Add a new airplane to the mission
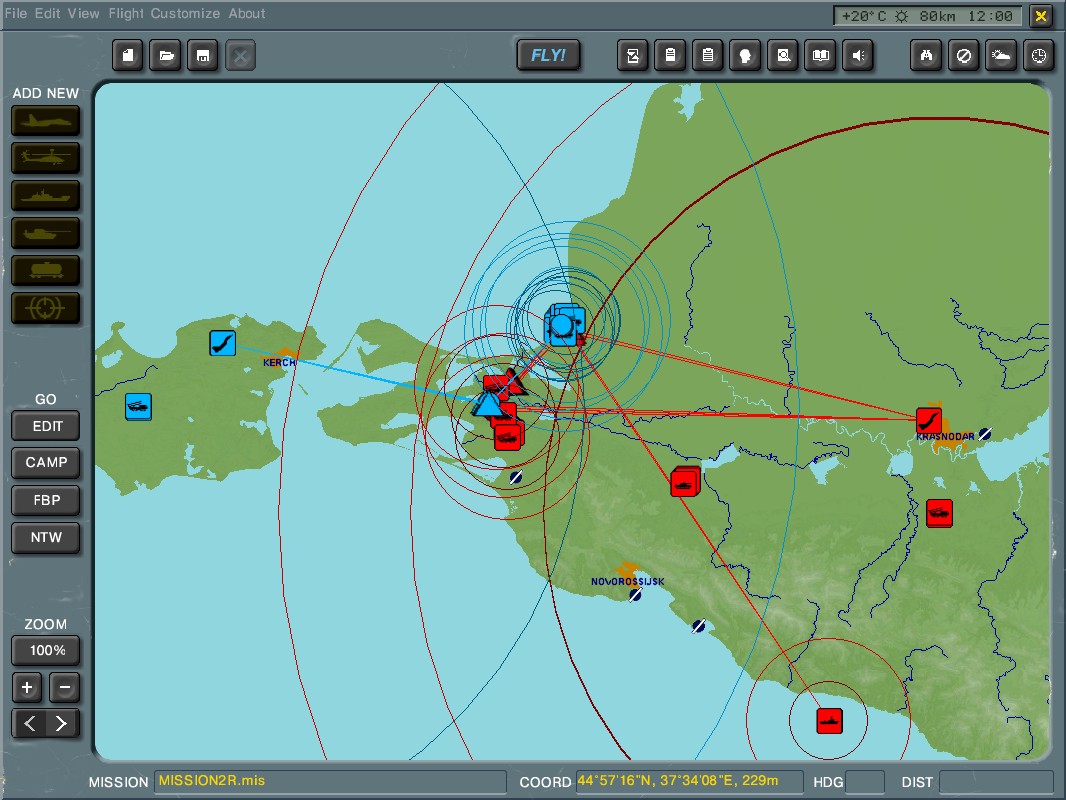This screenshot has width=1066, height=800. point(45,121)
